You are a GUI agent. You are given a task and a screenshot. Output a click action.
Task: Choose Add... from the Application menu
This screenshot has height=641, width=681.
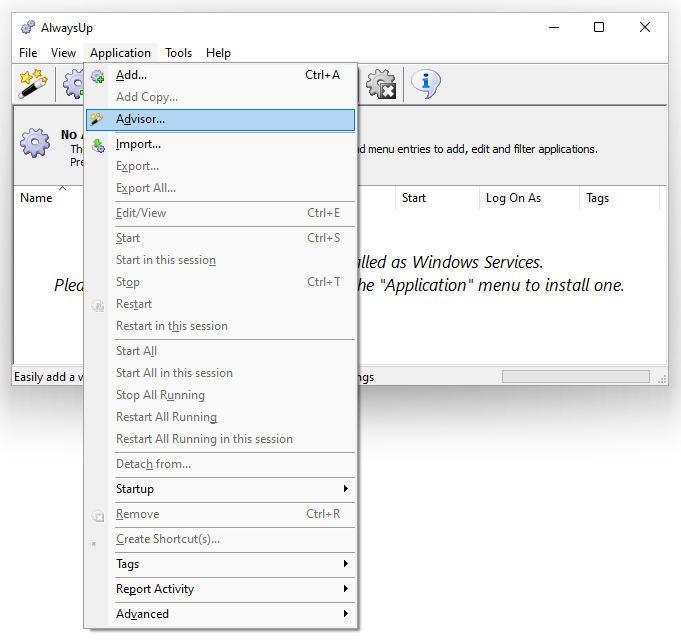click(221, 75)
